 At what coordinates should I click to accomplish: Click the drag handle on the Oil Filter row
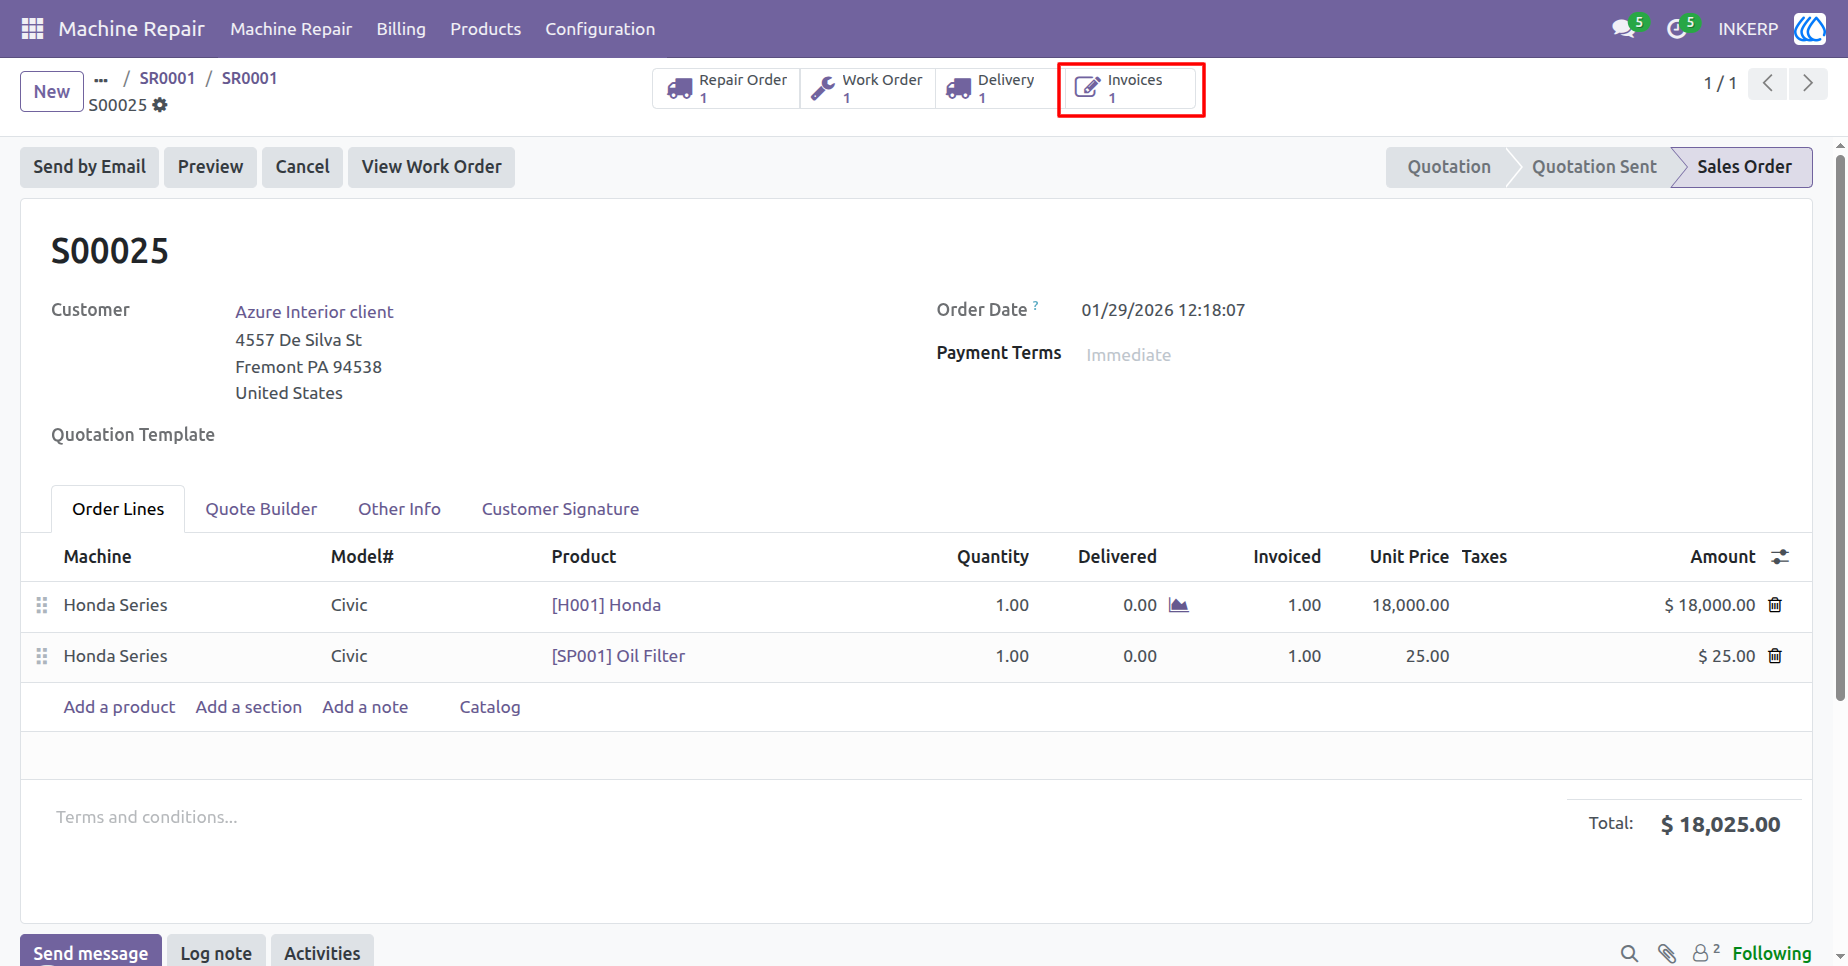click(42, 656)
